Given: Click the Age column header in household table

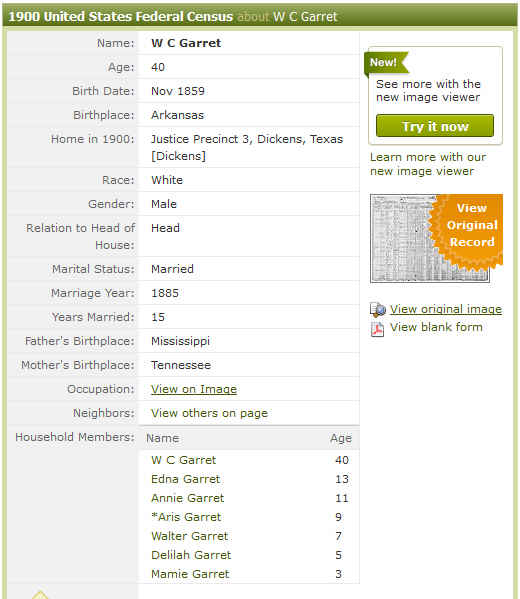Looking at the screenshot, I should pos(341,439).
